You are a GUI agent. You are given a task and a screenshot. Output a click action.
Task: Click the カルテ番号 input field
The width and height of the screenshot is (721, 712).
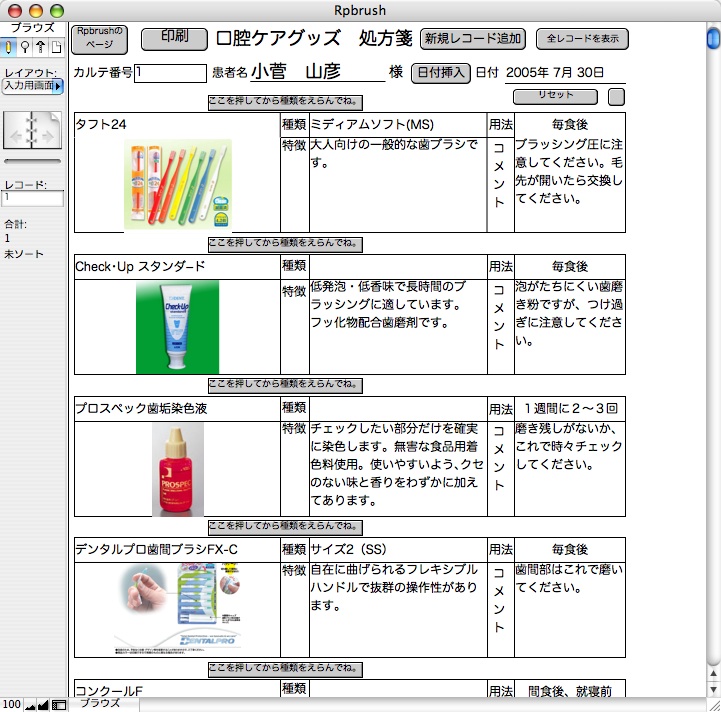point(170,73)
